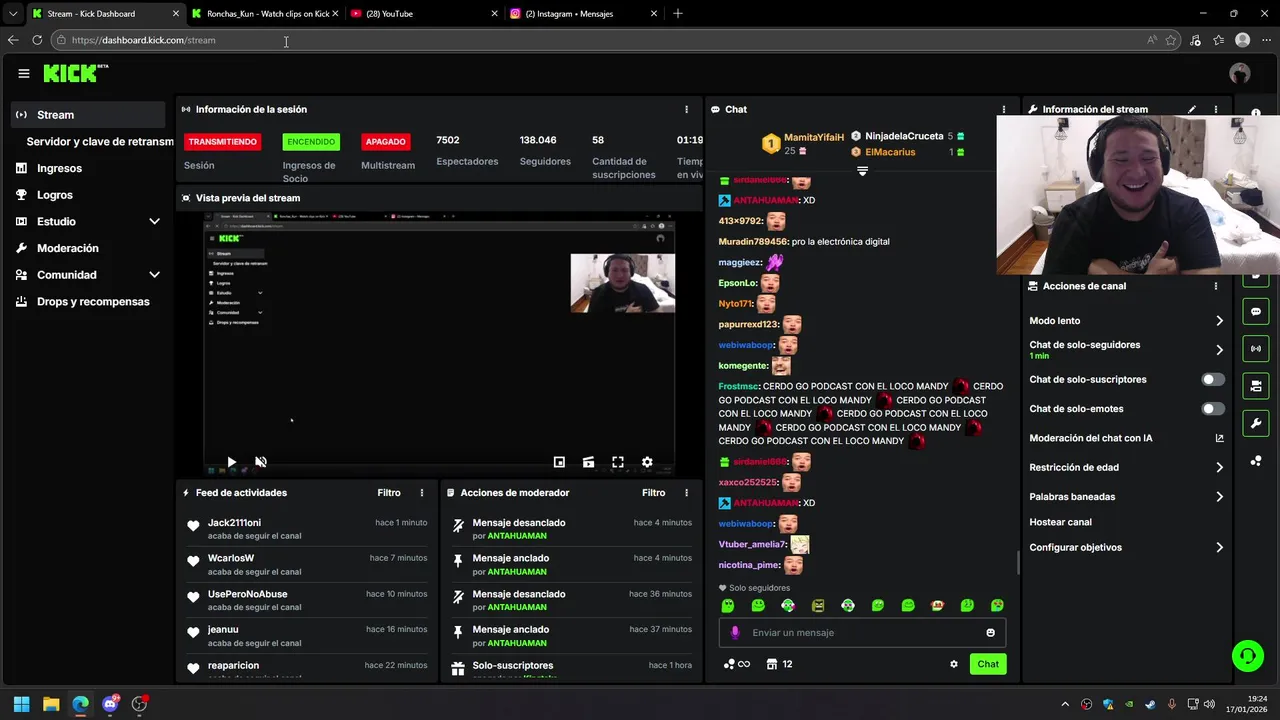
Task: Open the chat bubble widget in right toolbar
Action: click(x=1256, y=312)
